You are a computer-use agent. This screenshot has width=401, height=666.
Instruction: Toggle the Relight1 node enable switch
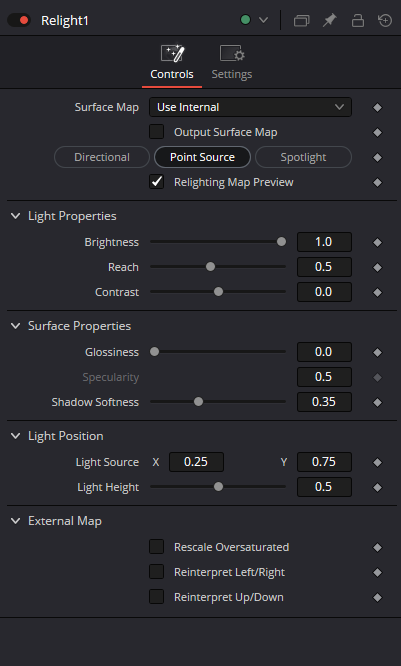(19, 20)
